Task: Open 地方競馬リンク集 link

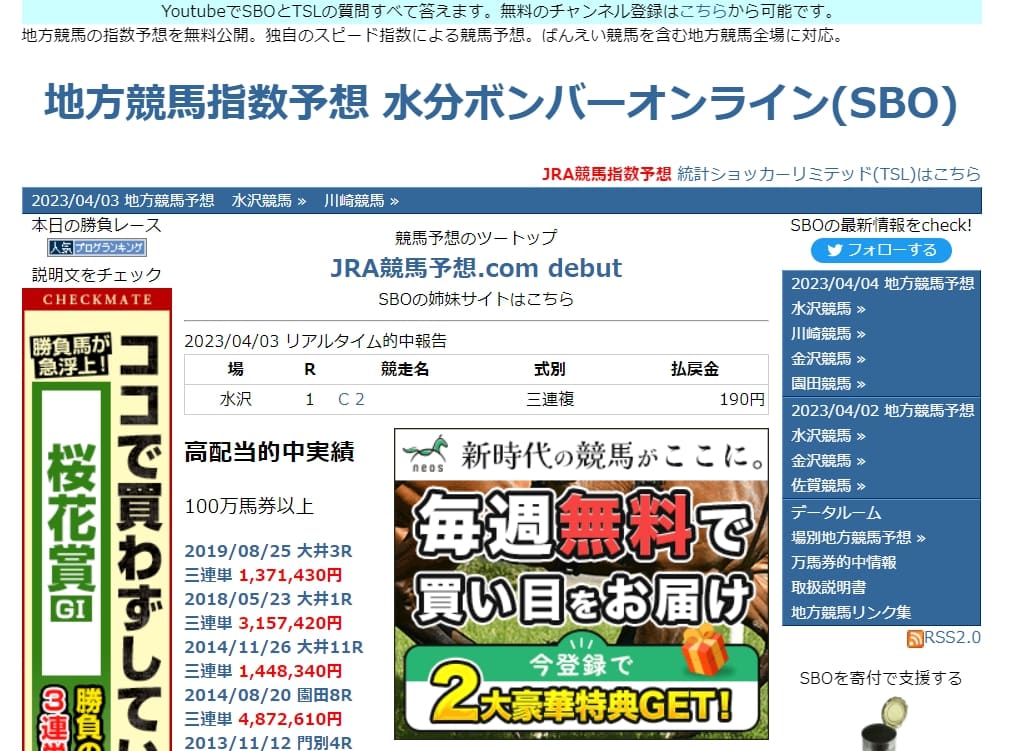Action: (851, 612)
